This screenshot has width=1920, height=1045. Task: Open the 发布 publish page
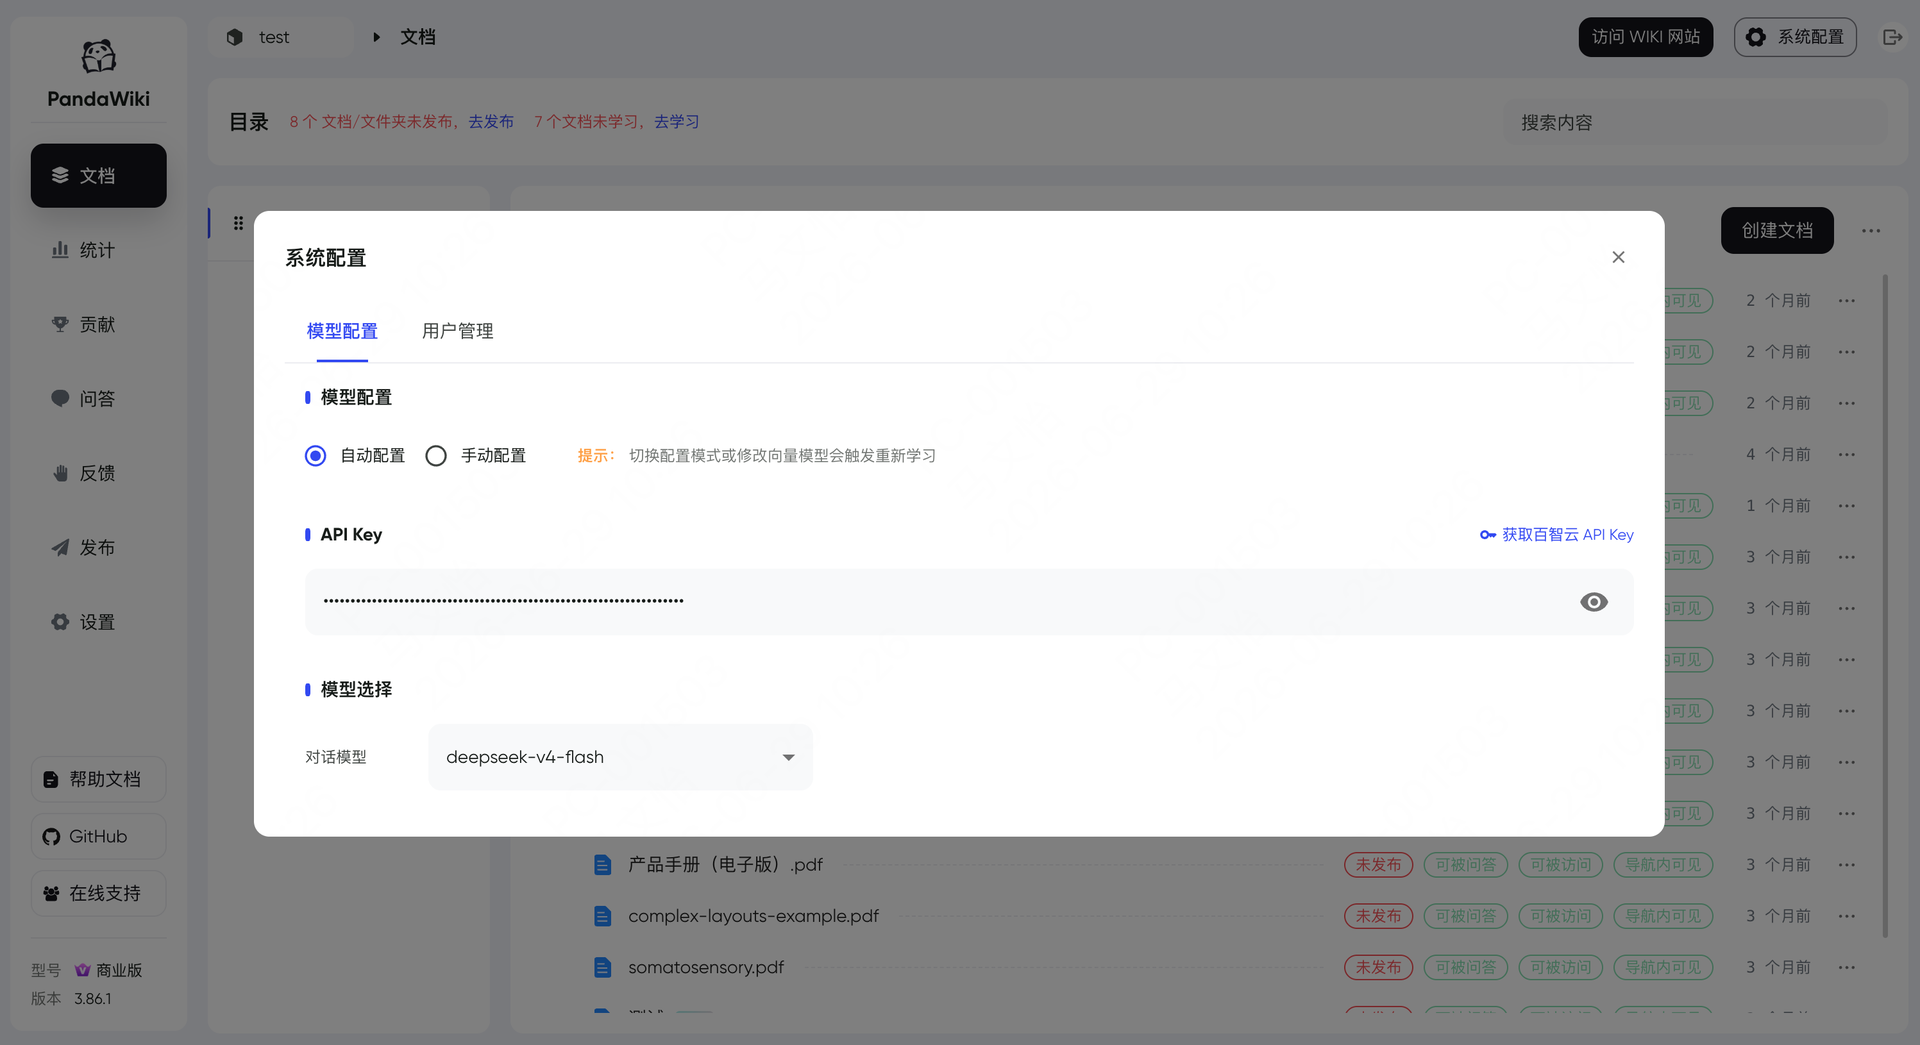click(98, 548)
